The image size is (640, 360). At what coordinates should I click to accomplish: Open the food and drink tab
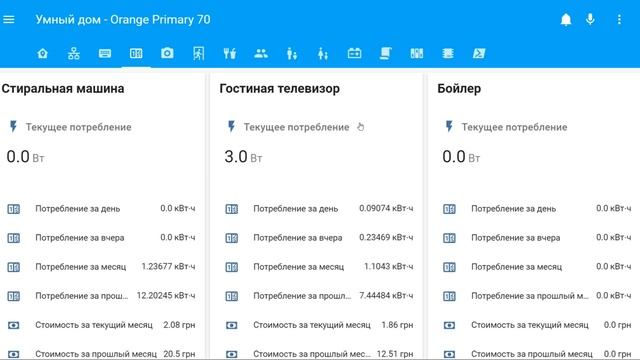pyautogui.click(x=229, y=53)
